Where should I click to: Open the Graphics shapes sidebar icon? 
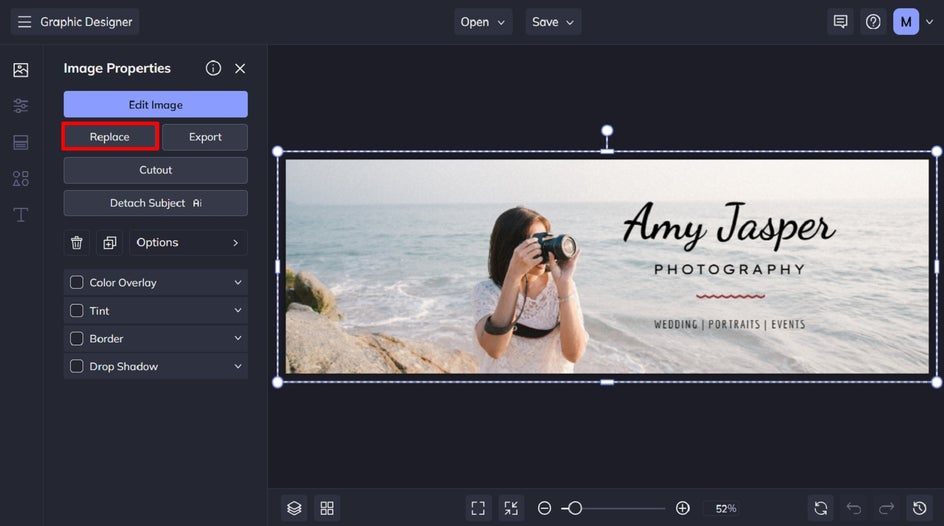[x=20, y=179]
